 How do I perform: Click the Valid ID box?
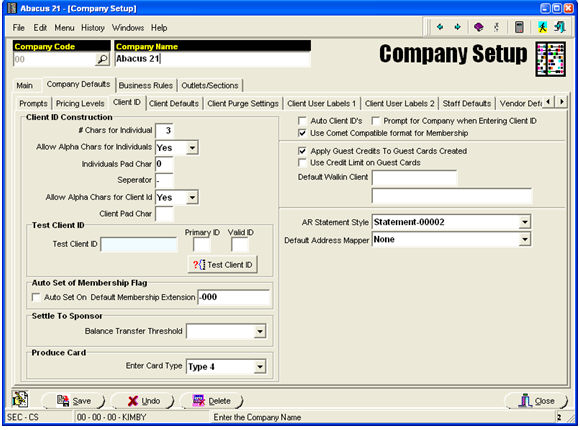(239, 245)
